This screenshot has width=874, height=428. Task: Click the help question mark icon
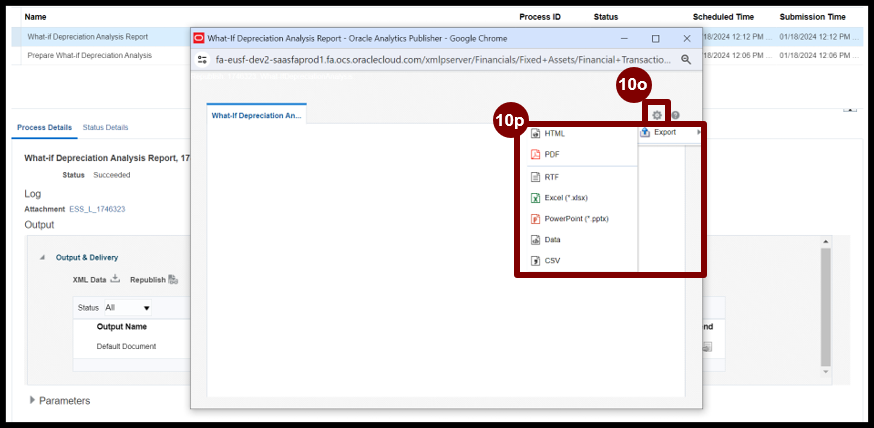click(676, 115)
